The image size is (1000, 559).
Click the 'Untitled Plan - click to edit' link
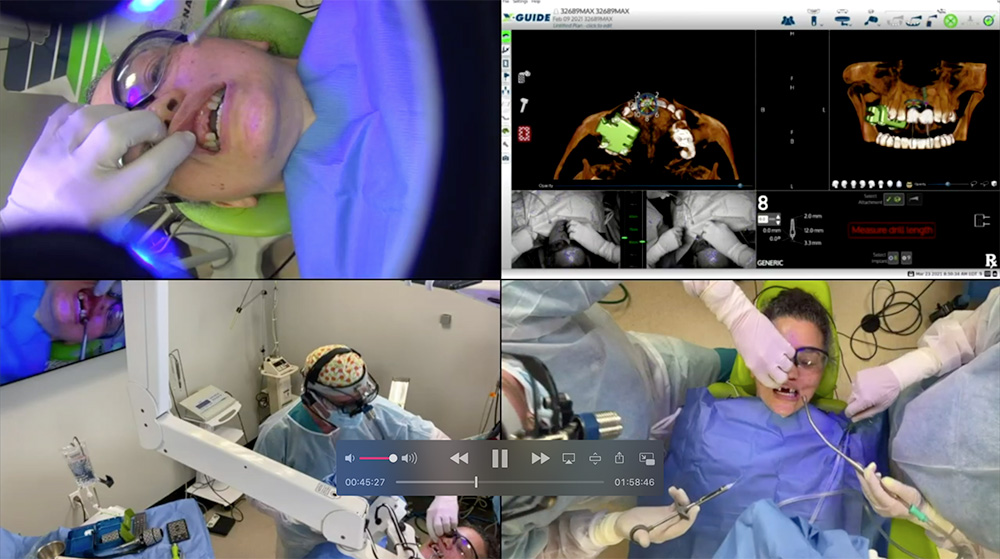[x=581, y=25]
